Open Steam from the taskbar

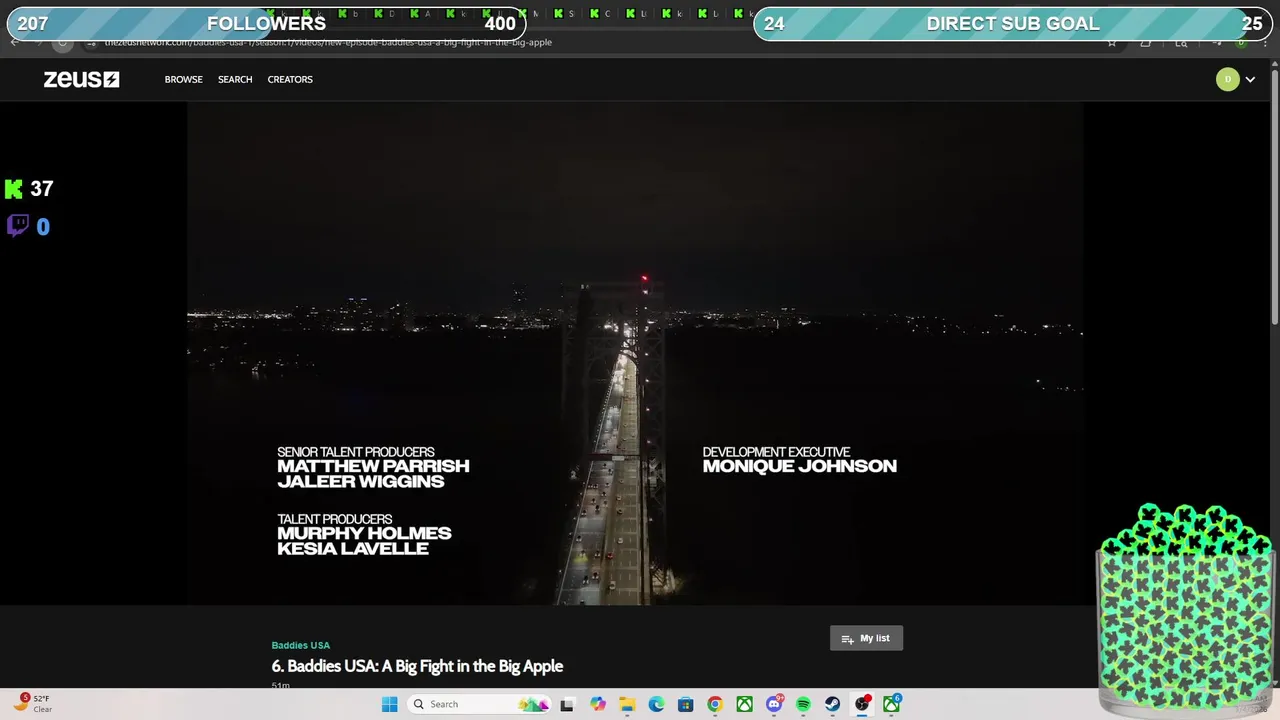(x=832, y=704)
